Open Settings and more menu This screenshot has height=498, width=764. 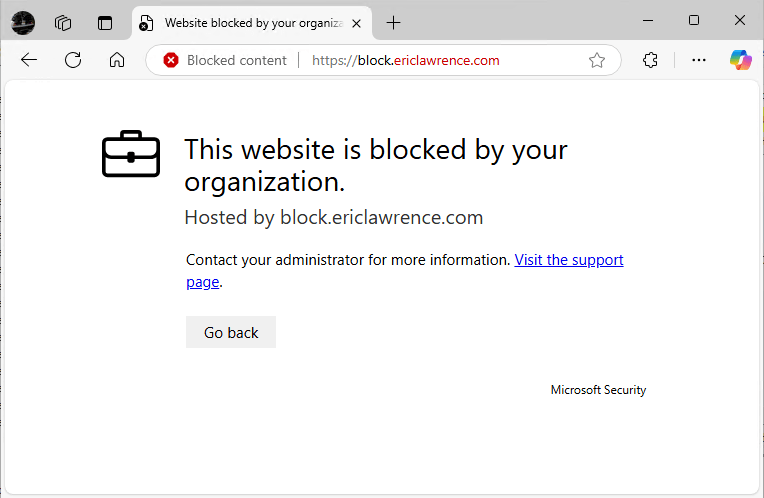[699, 60]
